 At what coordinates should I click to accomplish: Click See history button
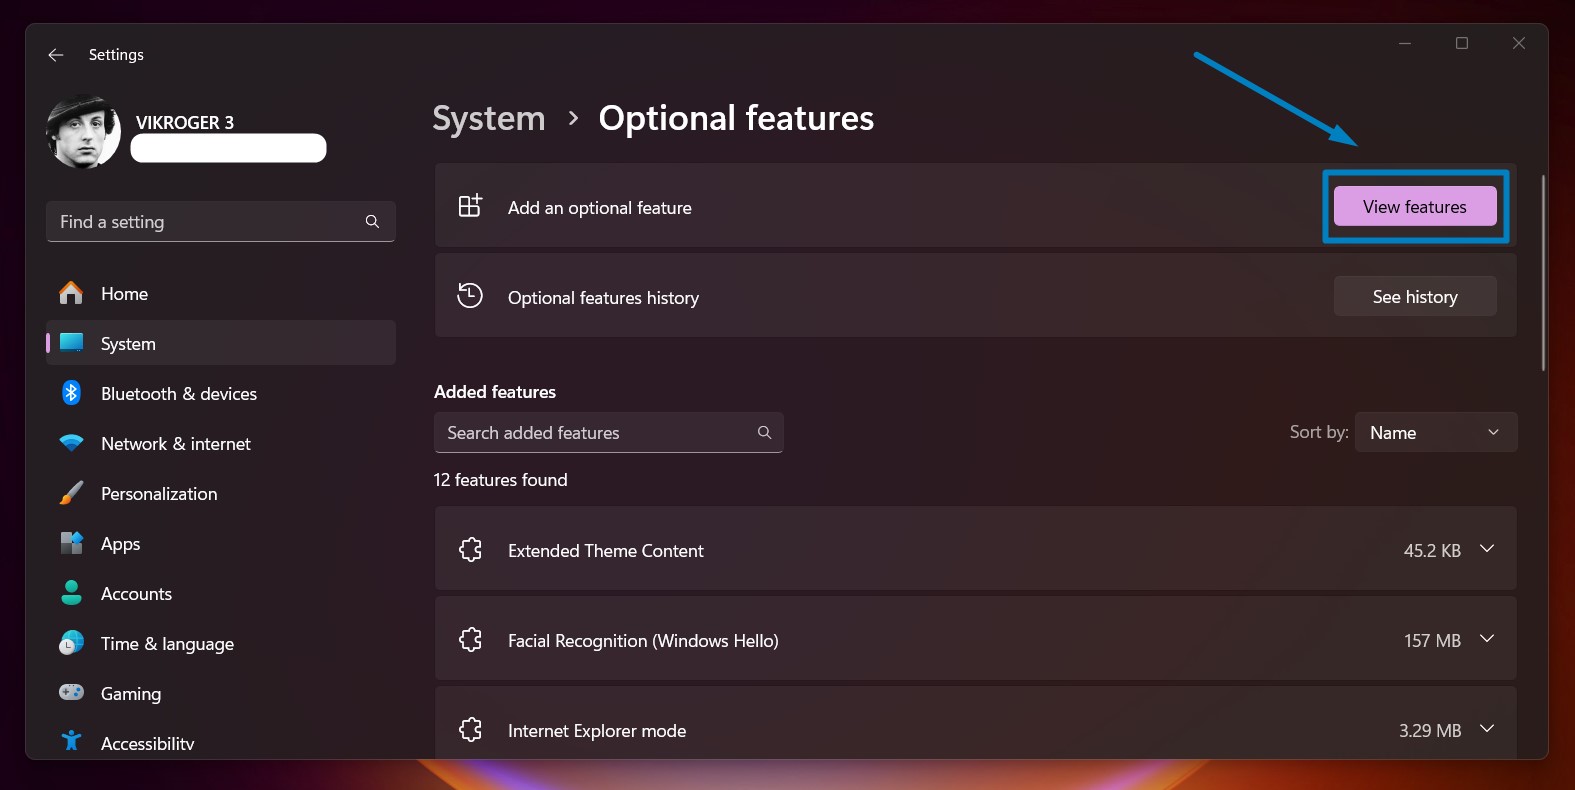pyautogui.click(x=1415, y=296)
